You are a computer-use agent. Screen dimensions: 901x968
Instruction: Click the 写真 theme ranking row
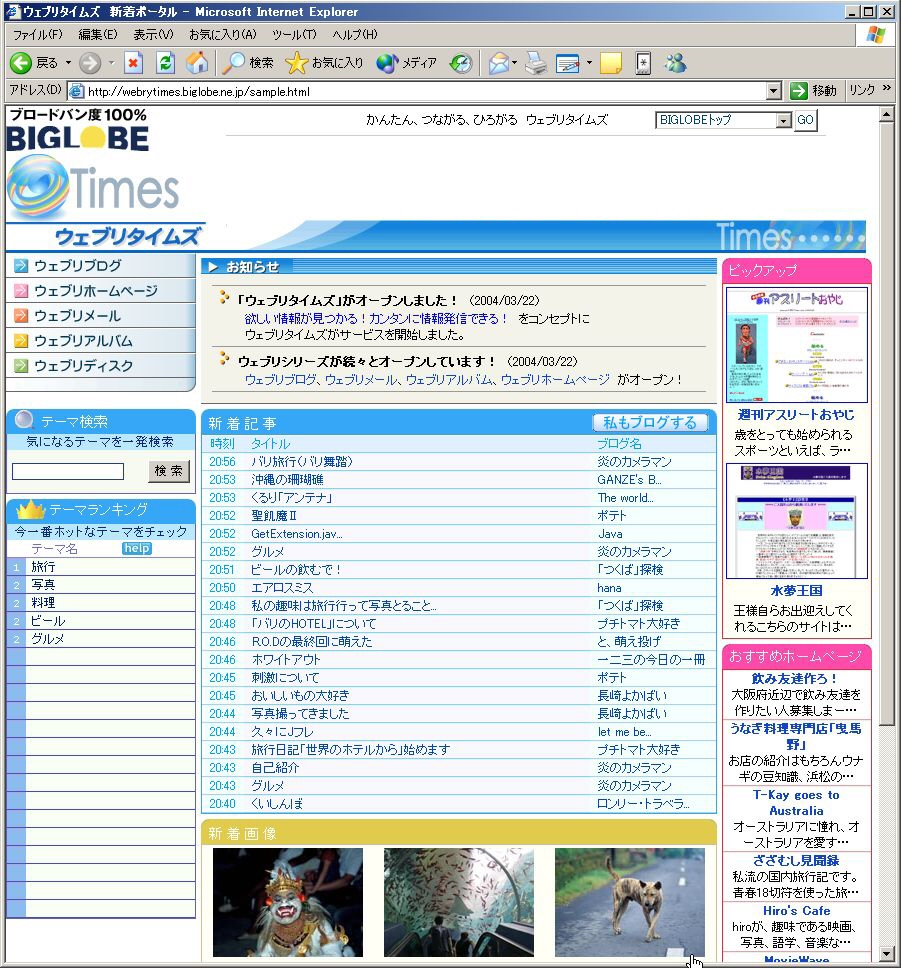pyautogui.click(x=101, y=585)
